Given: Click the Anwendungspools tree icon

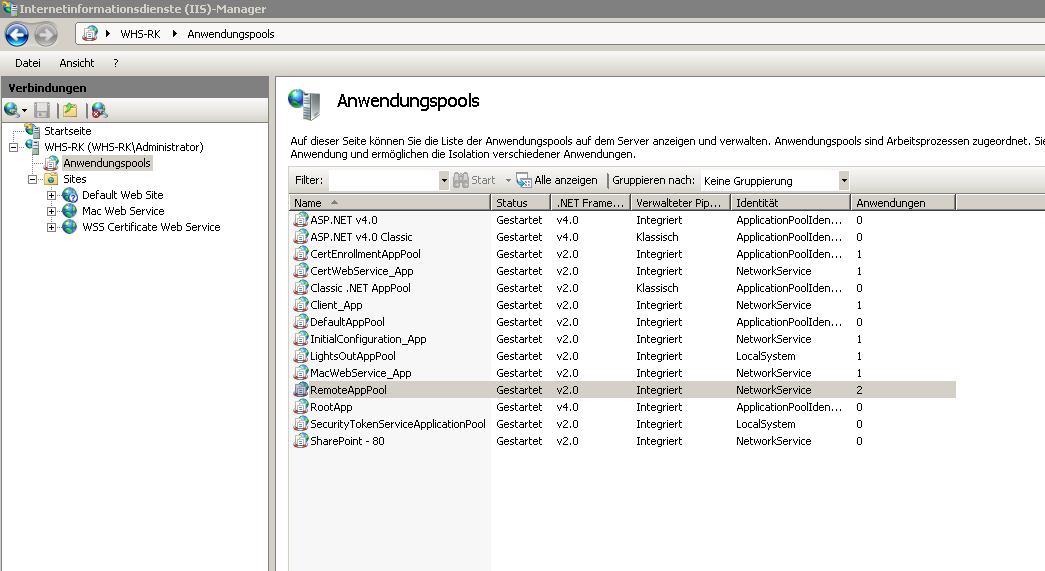Looking at the screenshot, I should pos(51,163).
